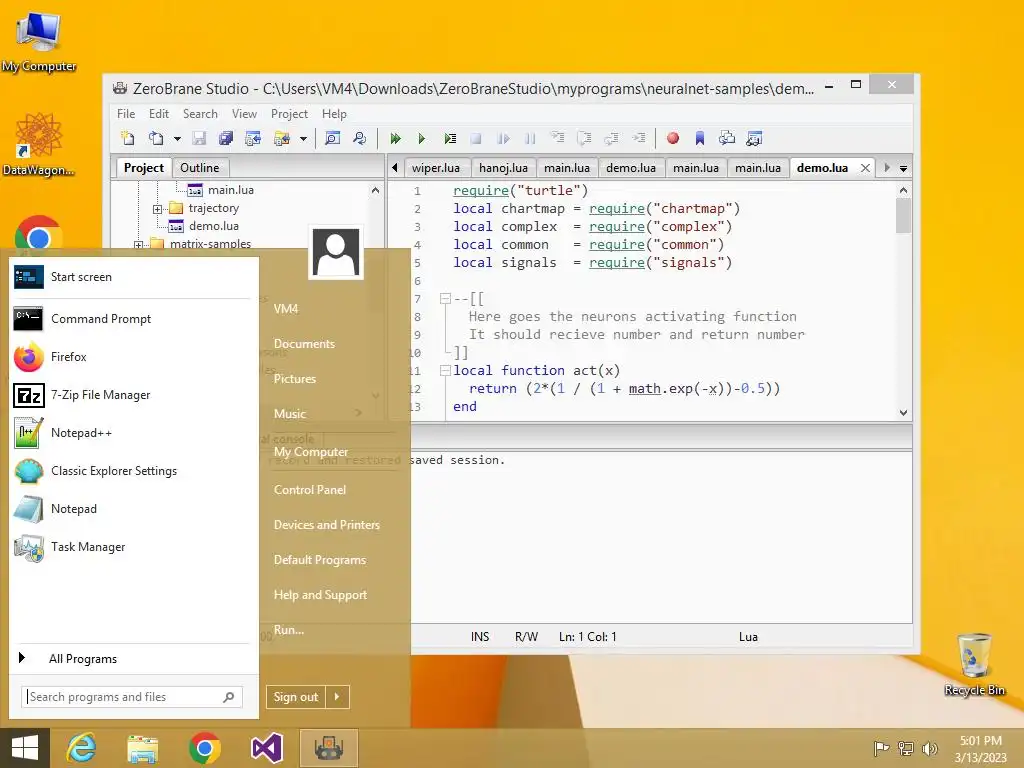Toggle INS mode in the status bar

(480, 637)
